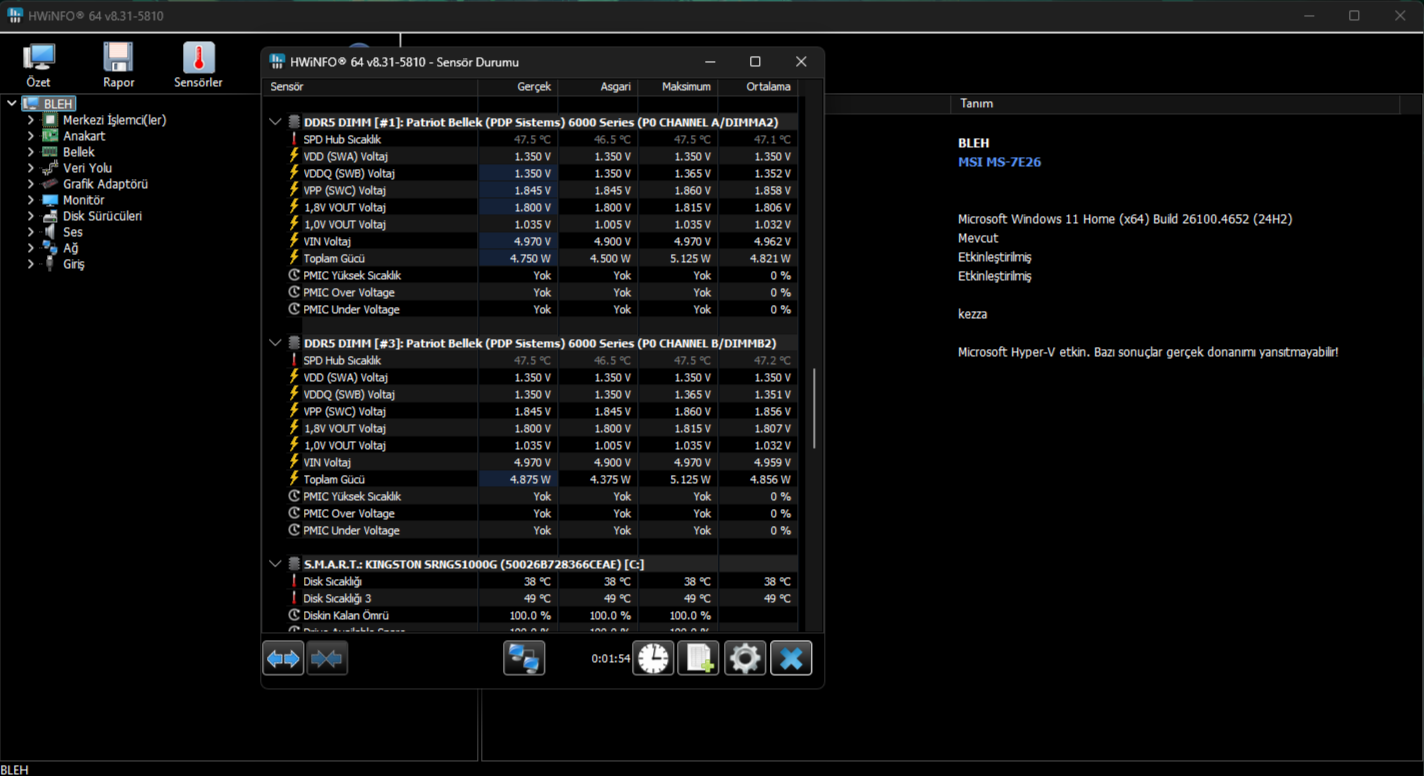Image resolution: width=1424 pixels, height=776 pixels.
Task: Click Microsoft Windows 11 Home build text
Action: [x=1125, y=219]
